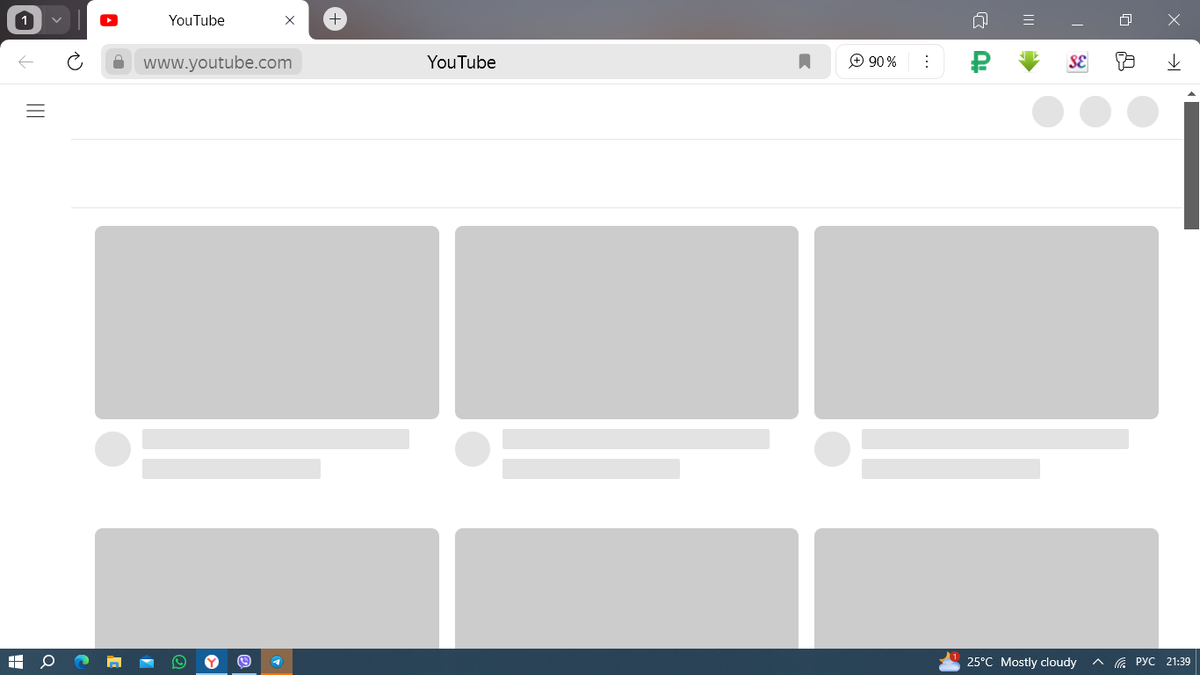Open Telegram from taskbar
This screenshot has width=1200, height=675.
click(x=277, y=662)
